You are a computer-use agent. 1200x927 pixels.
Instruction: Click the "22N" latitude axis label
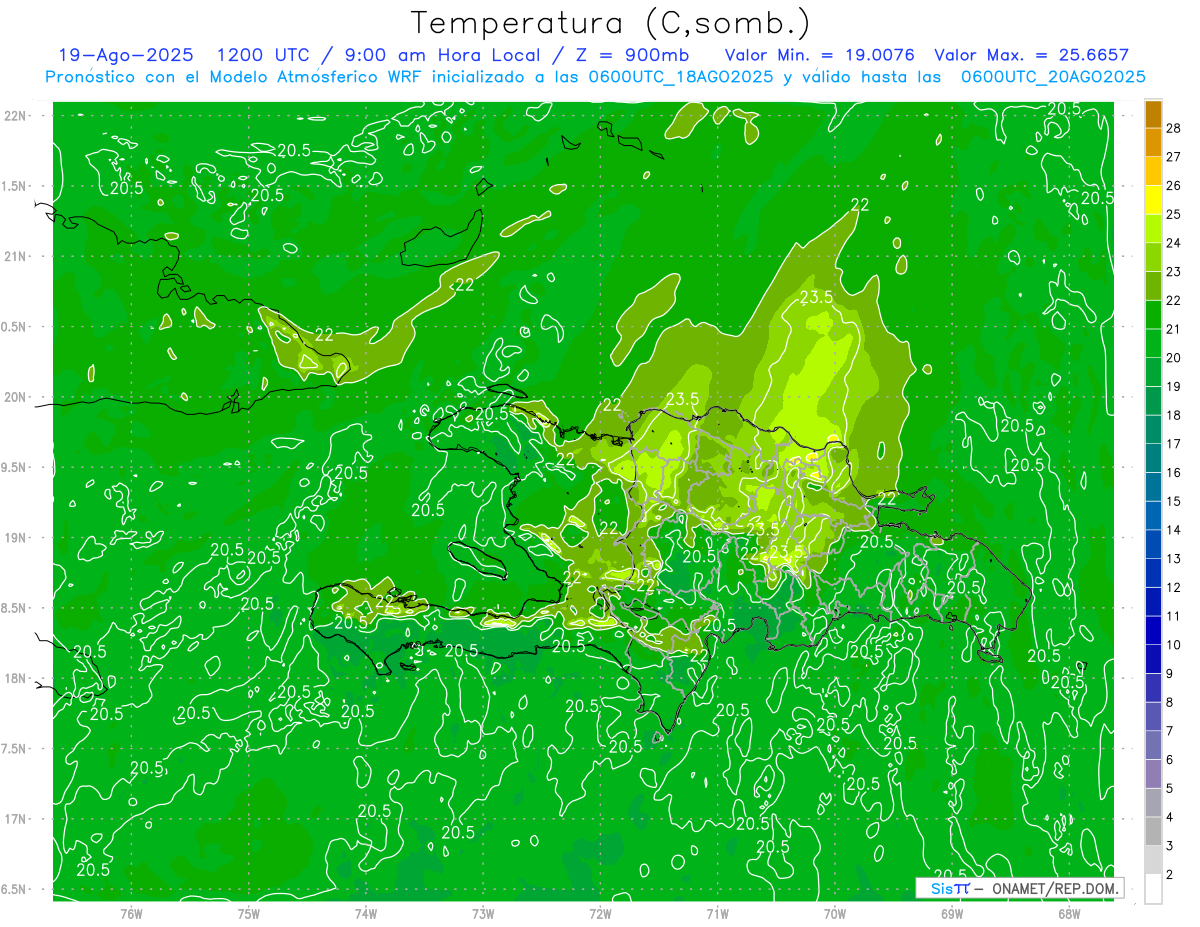pyautogui.click(x=15, y=116)
